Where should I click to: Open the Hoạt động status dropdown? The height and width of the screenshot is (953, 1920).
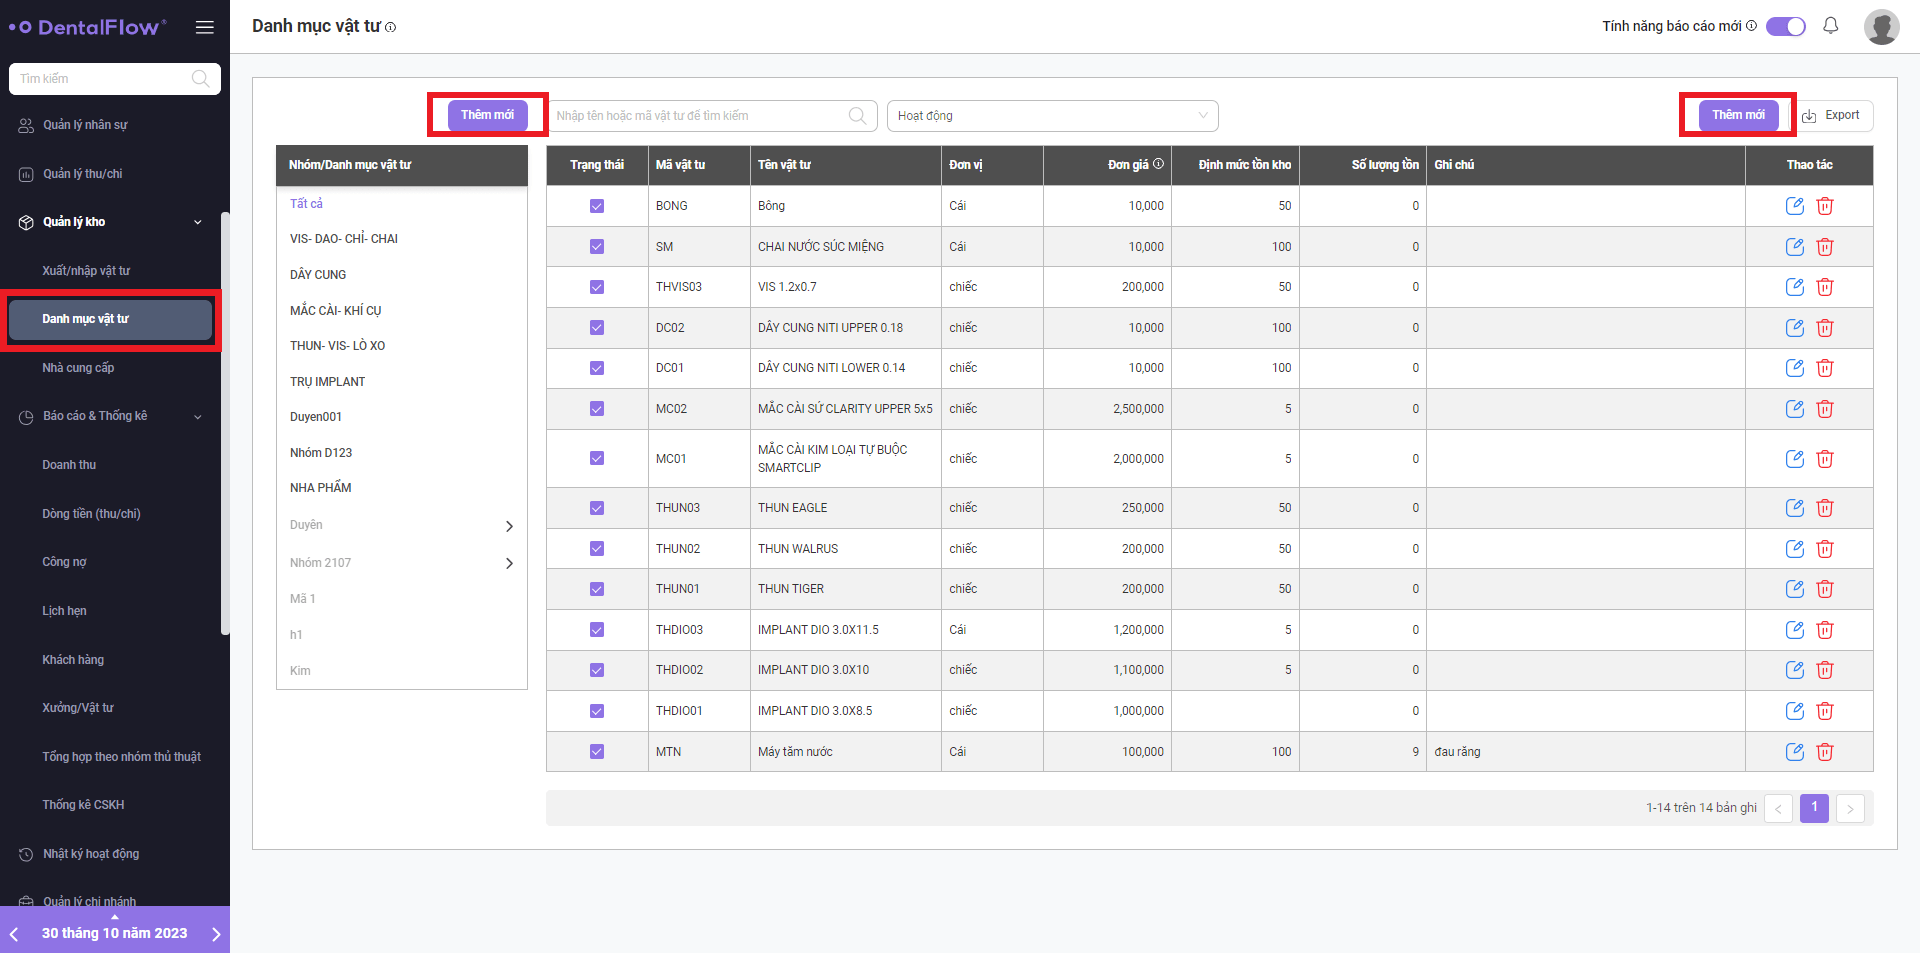pyautogui.click(x=1052, y=116)
